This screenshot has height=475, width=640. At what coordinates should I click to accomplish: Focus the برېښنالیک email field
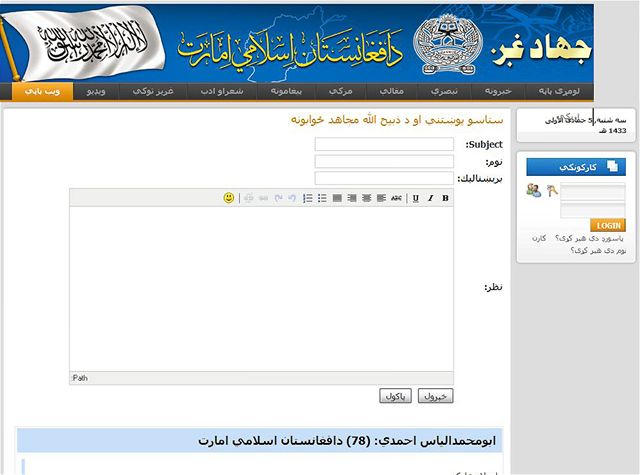384,178
